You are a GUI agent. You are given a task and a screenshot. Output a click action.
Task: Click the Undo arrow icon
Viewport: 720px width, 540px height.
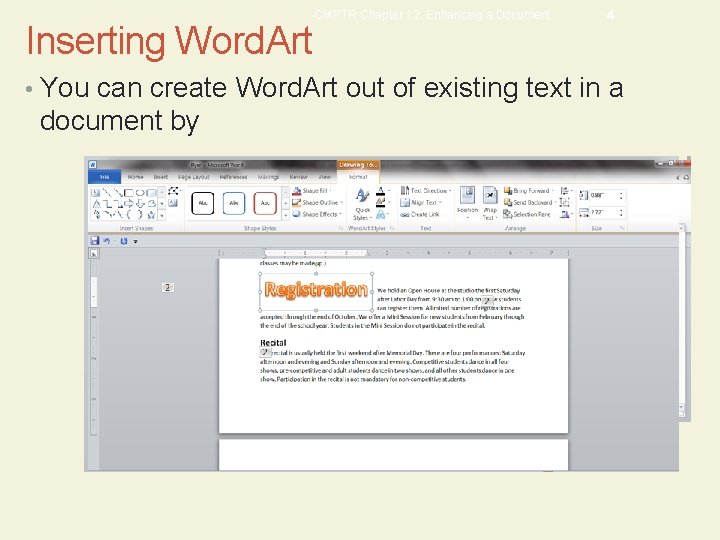coord(107,241)
